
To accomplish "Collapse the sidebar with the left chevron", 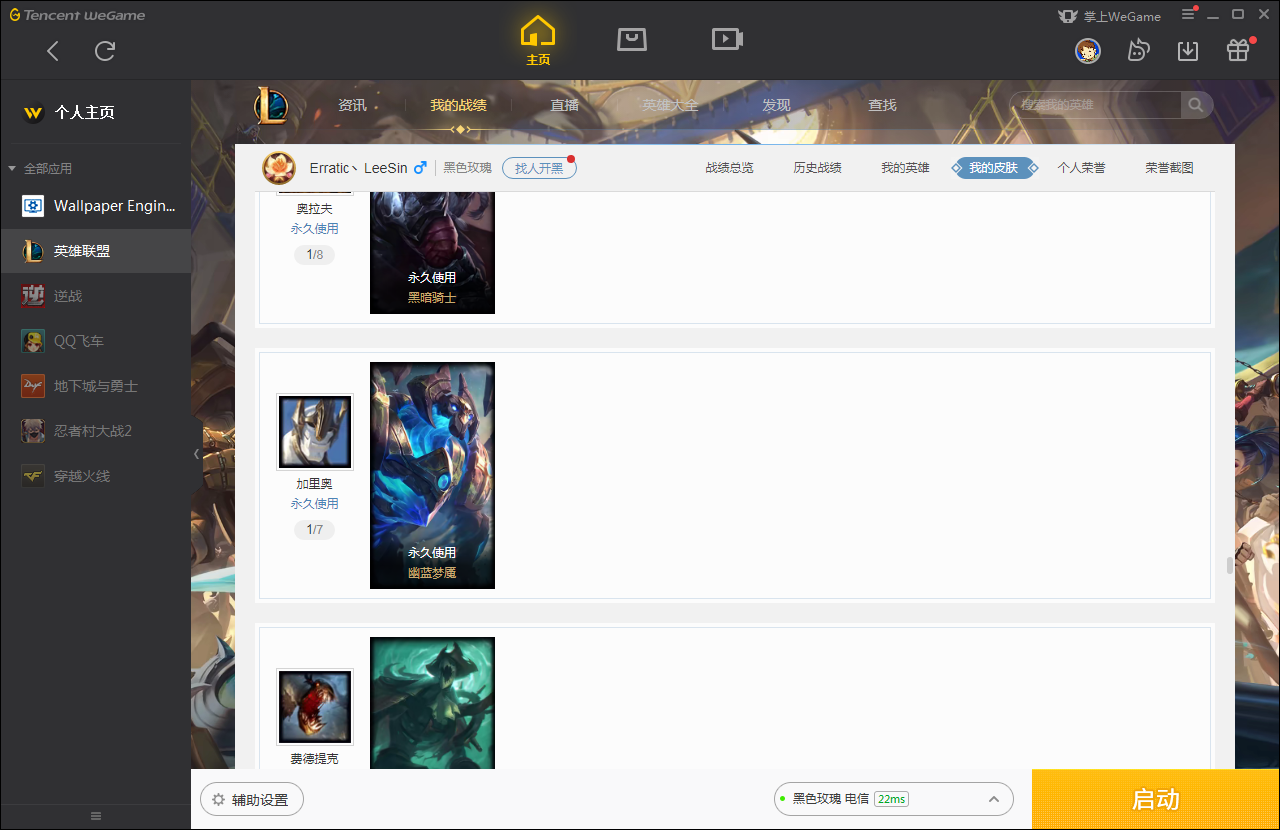I will pyautogui.click(x=196, y=454).
